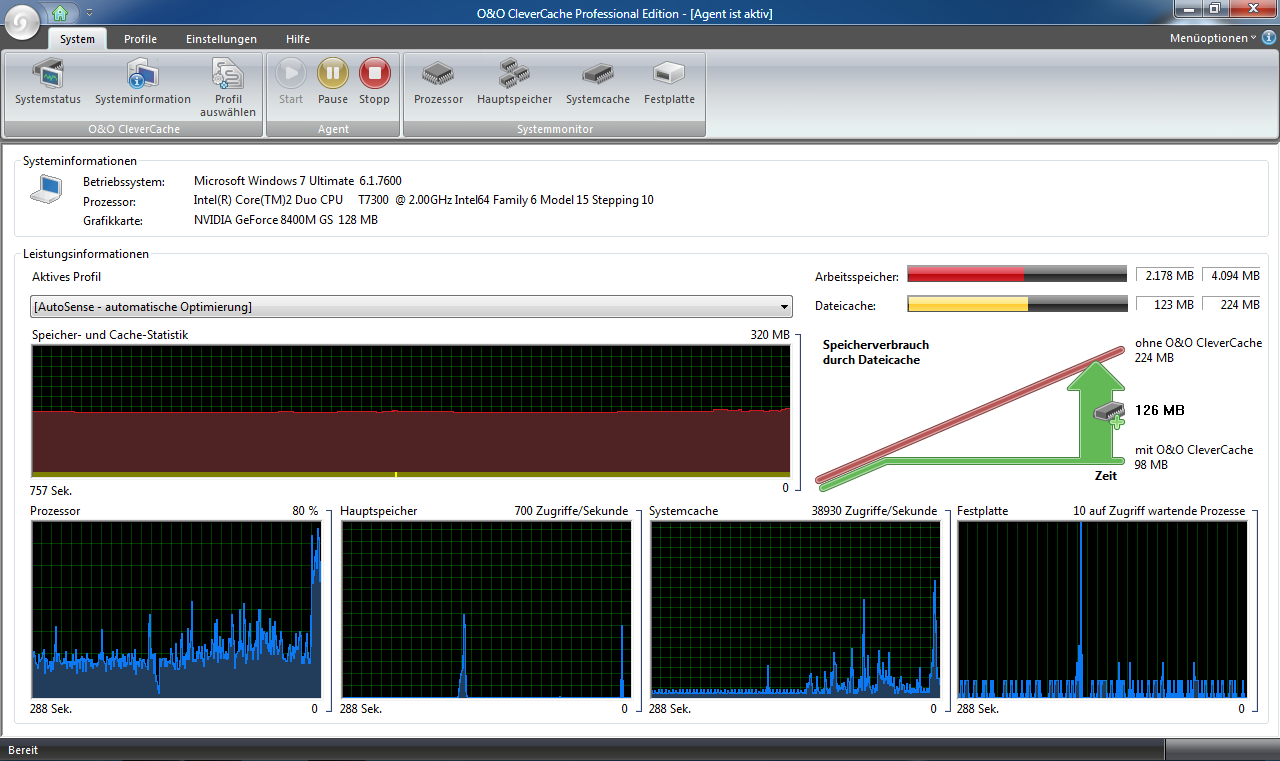Click the NVIDIA GeForce 8400M GS text
The width and height of the screenshot is (1280, 761).
coord(286,220)
